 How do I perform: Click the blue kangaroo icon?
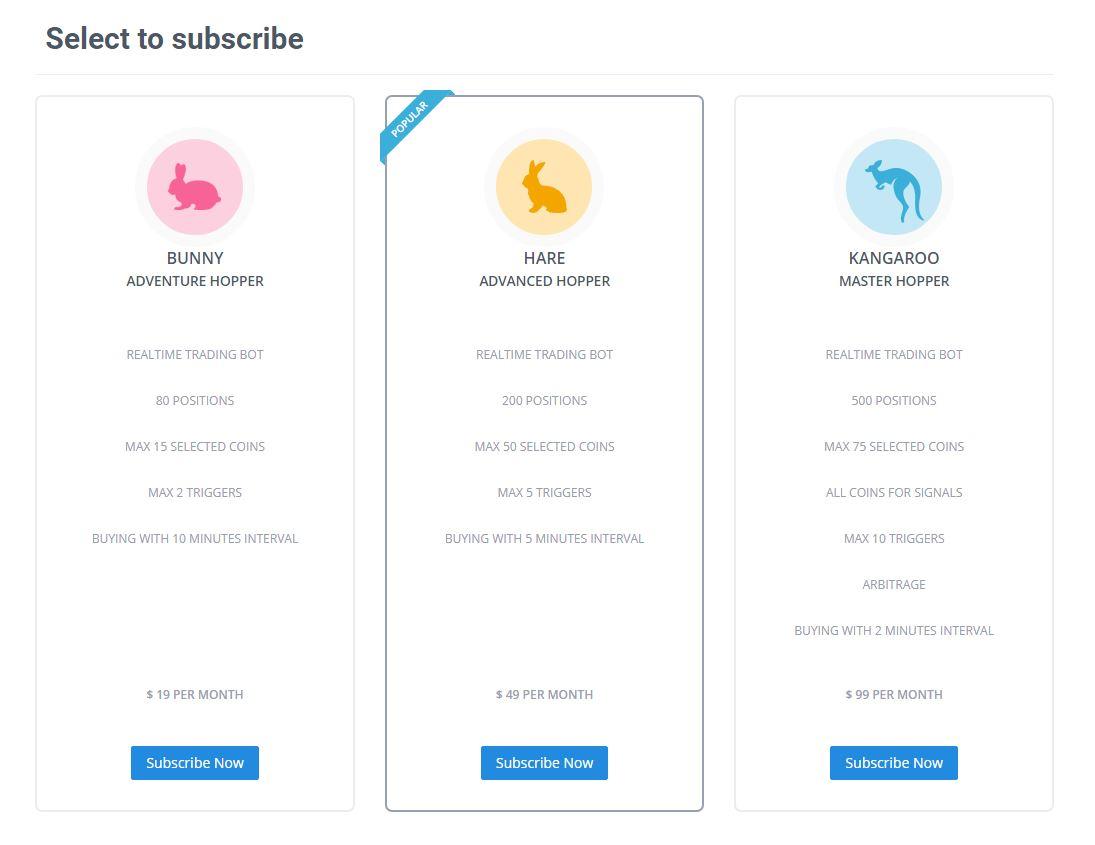tap(894, 186)
